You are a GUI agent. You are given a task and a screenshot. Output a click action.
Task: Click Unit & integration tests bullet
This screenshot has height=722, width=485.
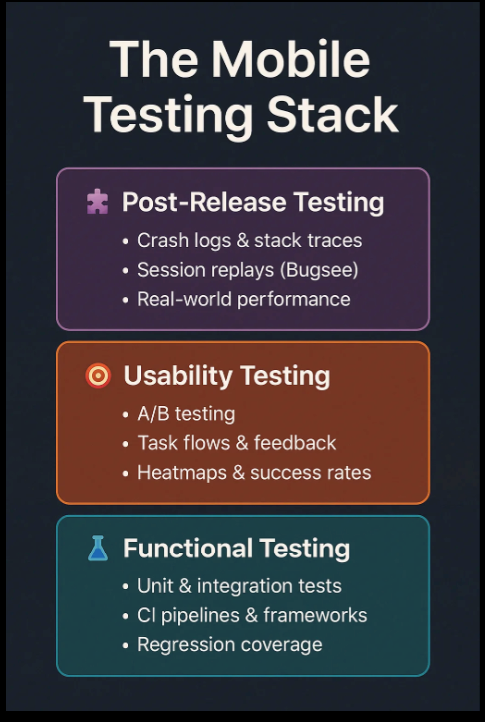point(239,586)
